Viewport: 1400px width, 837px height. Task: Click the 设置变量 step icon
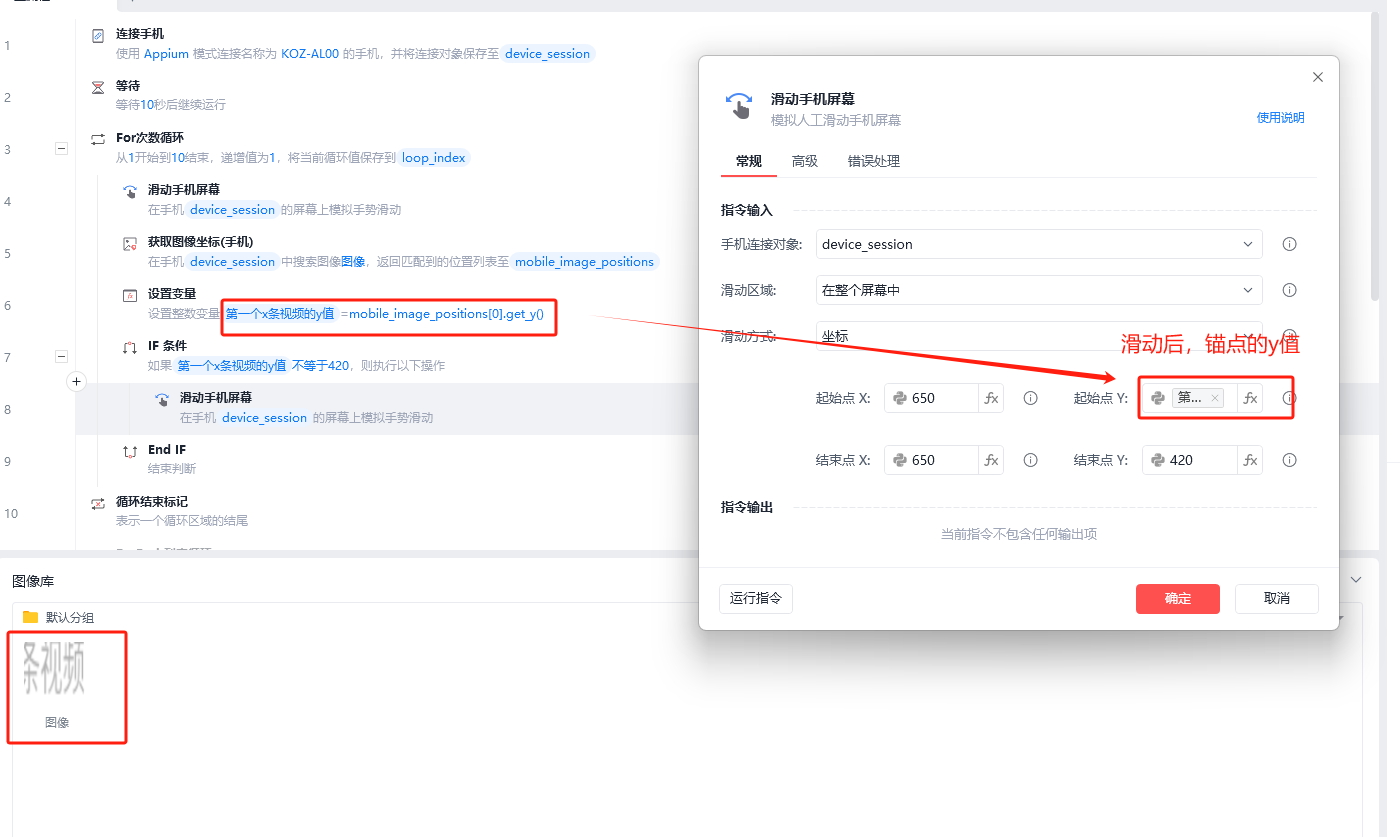pos(130,295)
